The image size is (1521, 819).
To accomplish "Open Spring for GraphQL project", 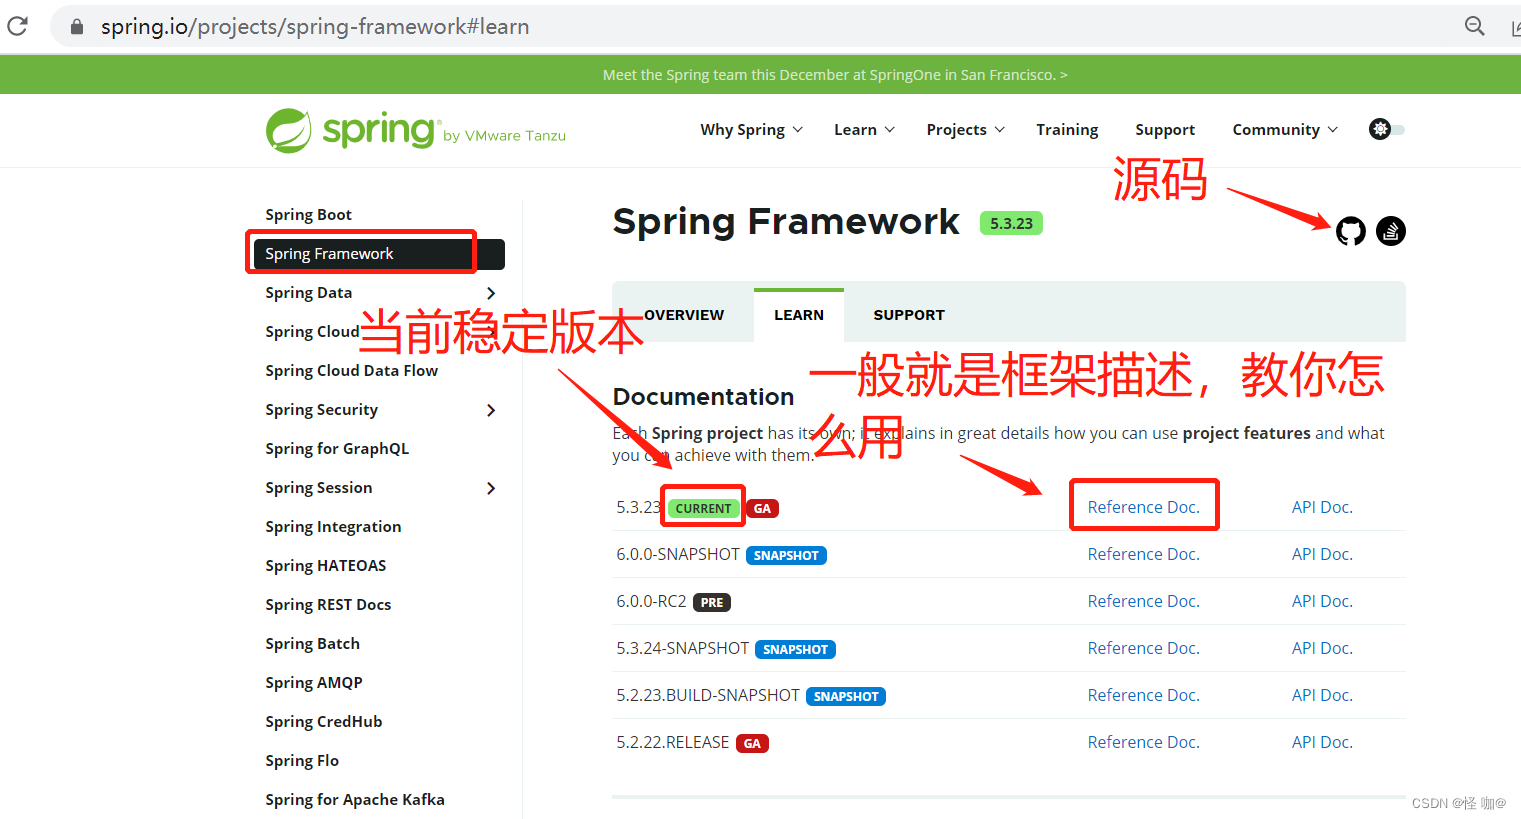I will (x=337, y=449).
